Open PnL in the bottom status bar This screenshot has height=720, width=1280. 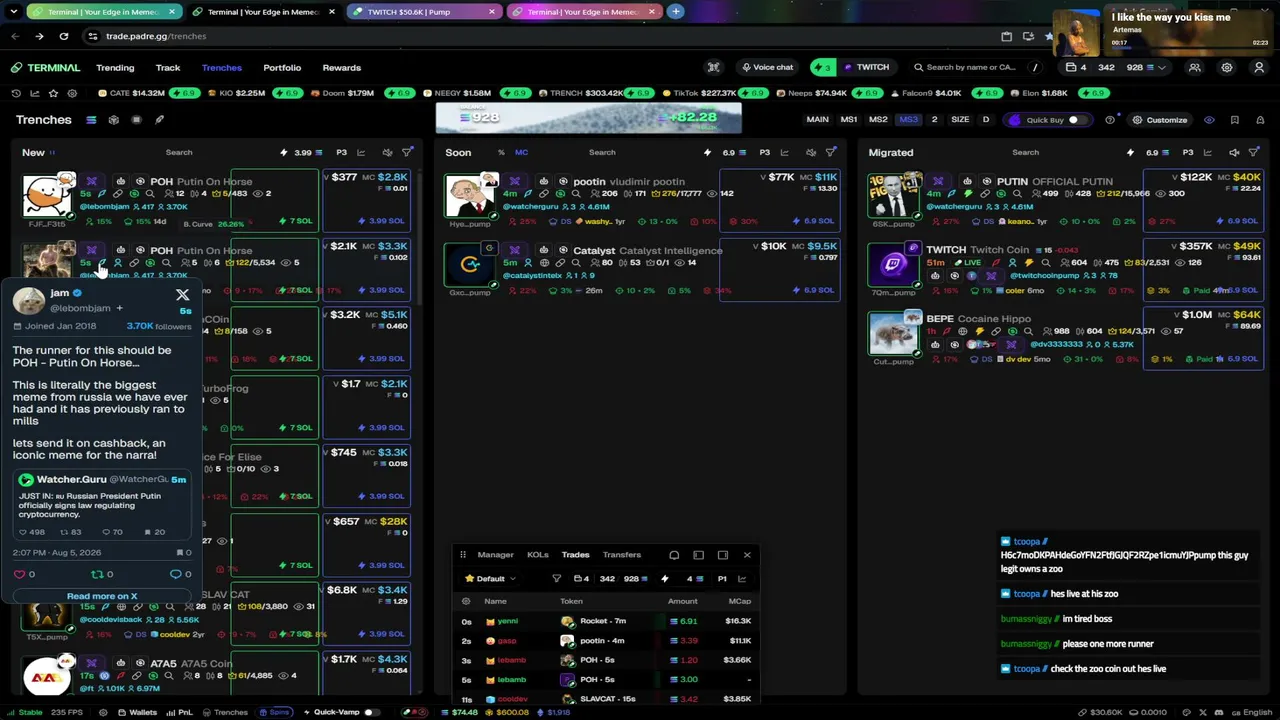click(x=180, y=712)
